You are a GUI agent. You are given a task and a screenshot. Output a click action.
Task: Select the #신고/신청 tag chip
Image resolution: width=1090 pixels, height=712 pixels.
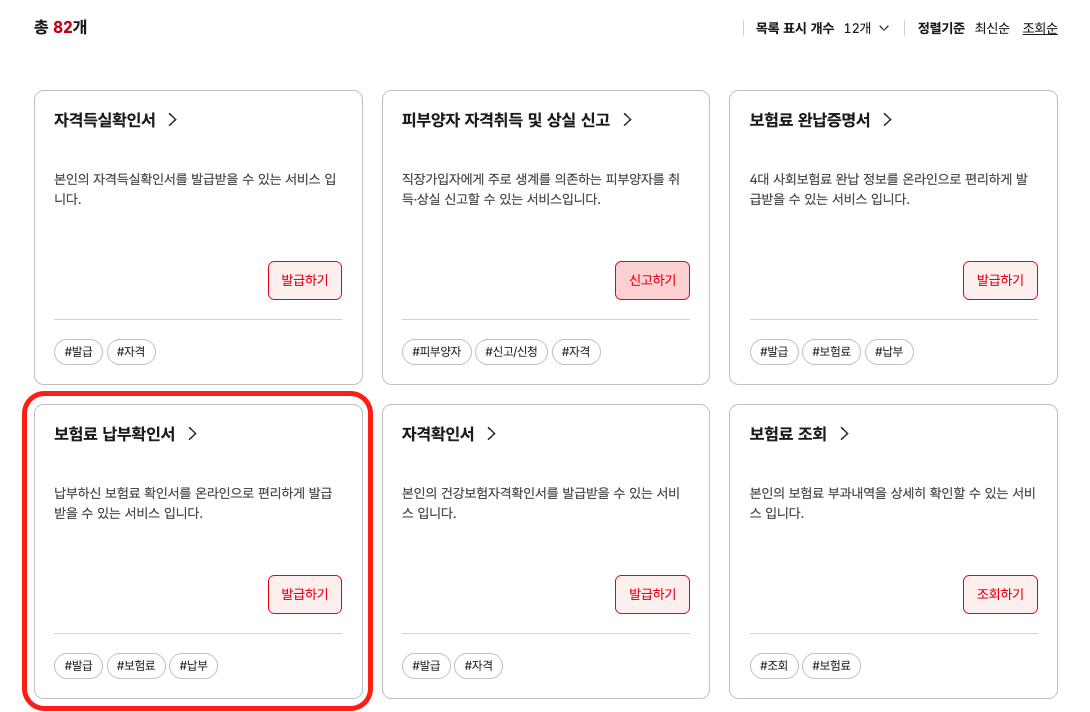click(x=511, y=351)
